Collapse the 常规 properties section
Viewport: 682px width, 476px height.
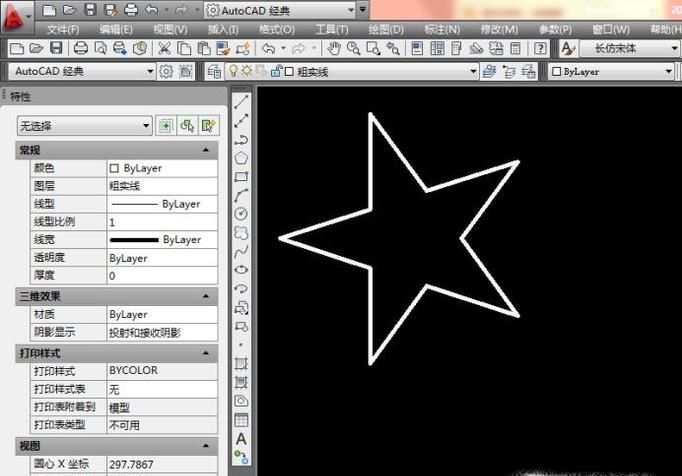[x=206, y=150]
